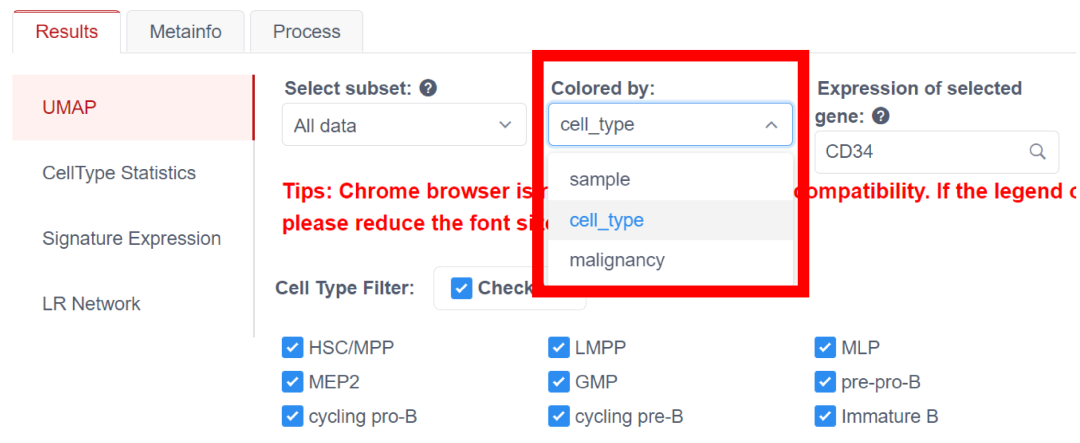Image resolution: width=1080 pixels, height=443 pixels.
Task: Toggle the cycling pre-B checkbox
Action: [558, 416]
